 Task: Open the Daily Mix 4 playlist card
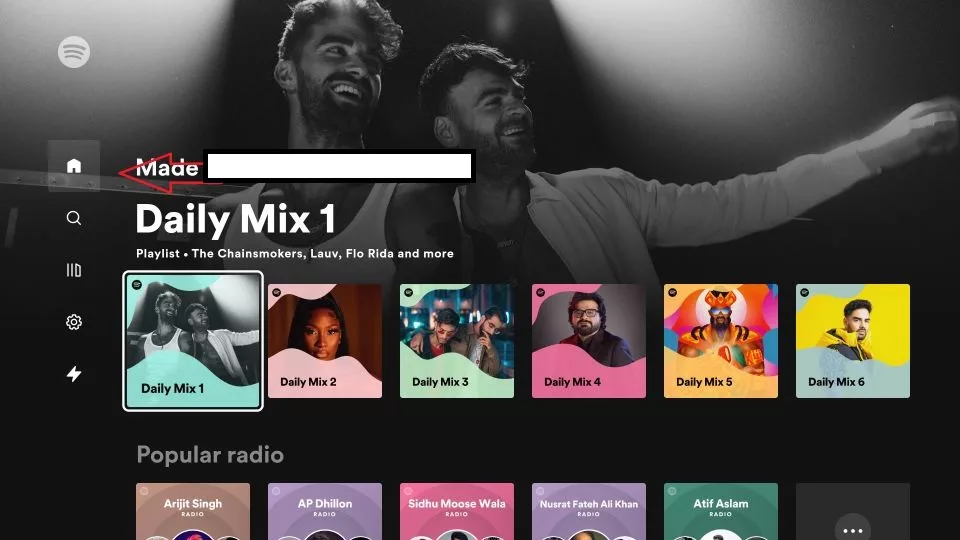click(589, 341)
